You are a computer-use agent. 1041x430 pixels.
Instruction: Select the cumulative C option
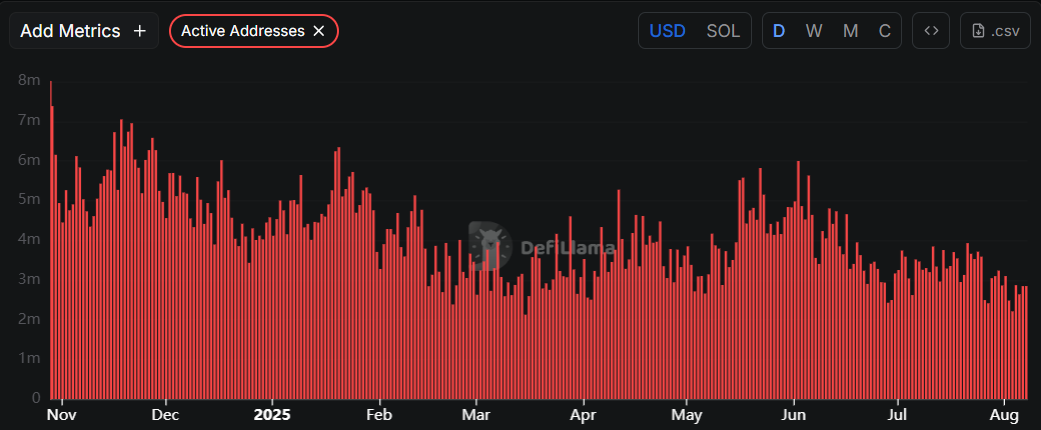(884, 31)
